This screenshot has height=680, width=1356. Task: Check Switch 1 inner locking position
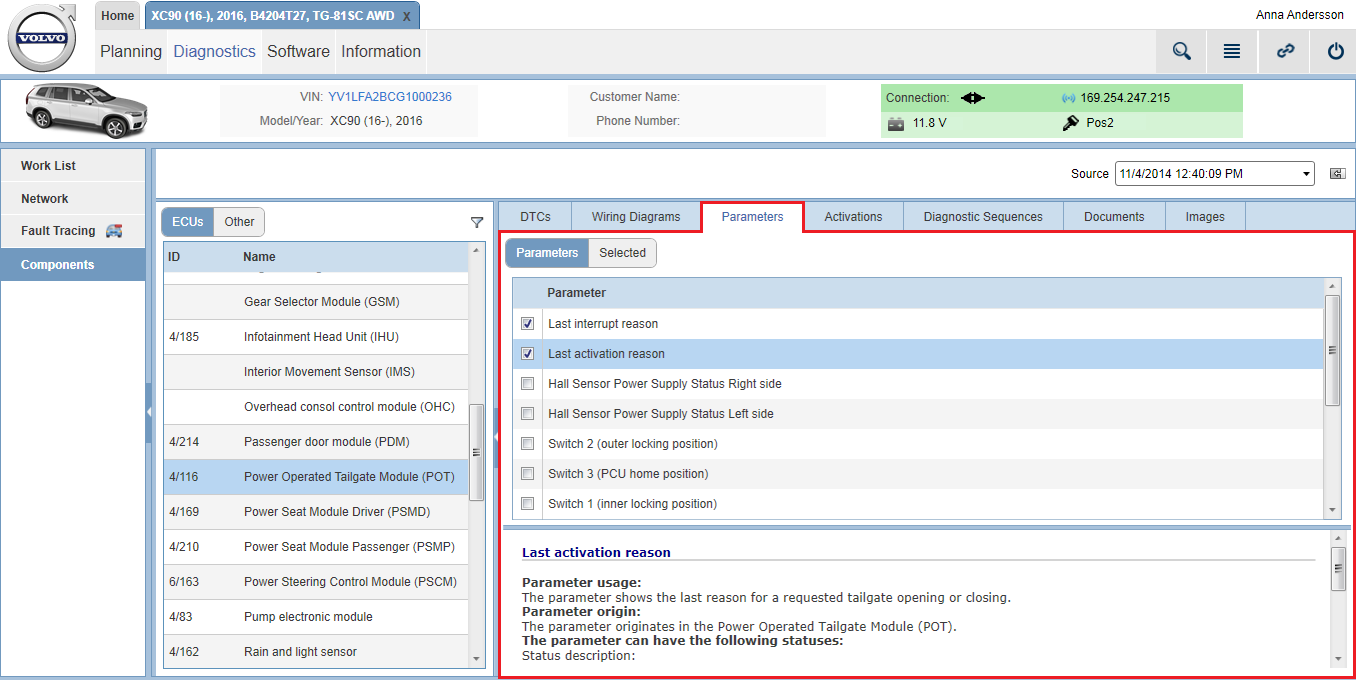tap(528, 504)
